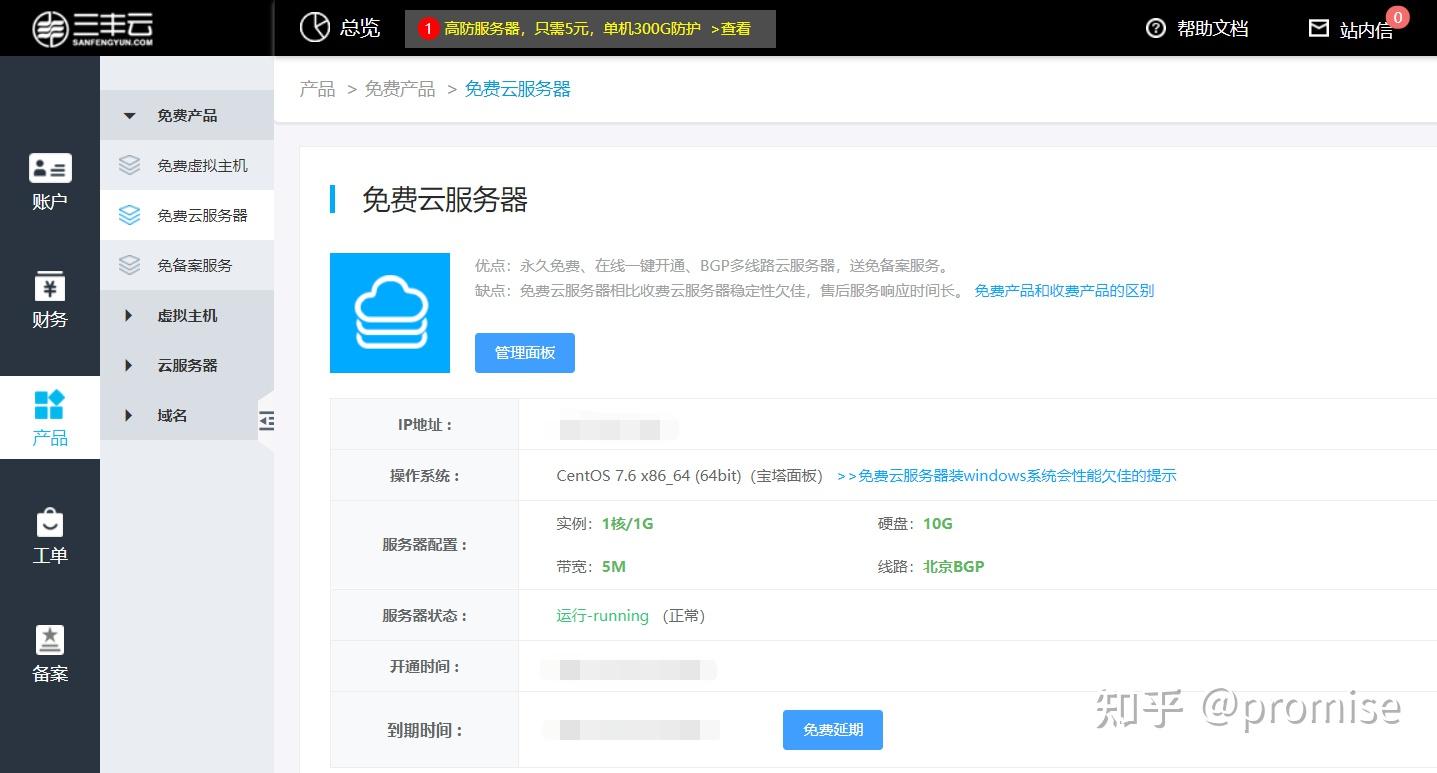Click the 到期时间 row label

click(x=425, y=730)
